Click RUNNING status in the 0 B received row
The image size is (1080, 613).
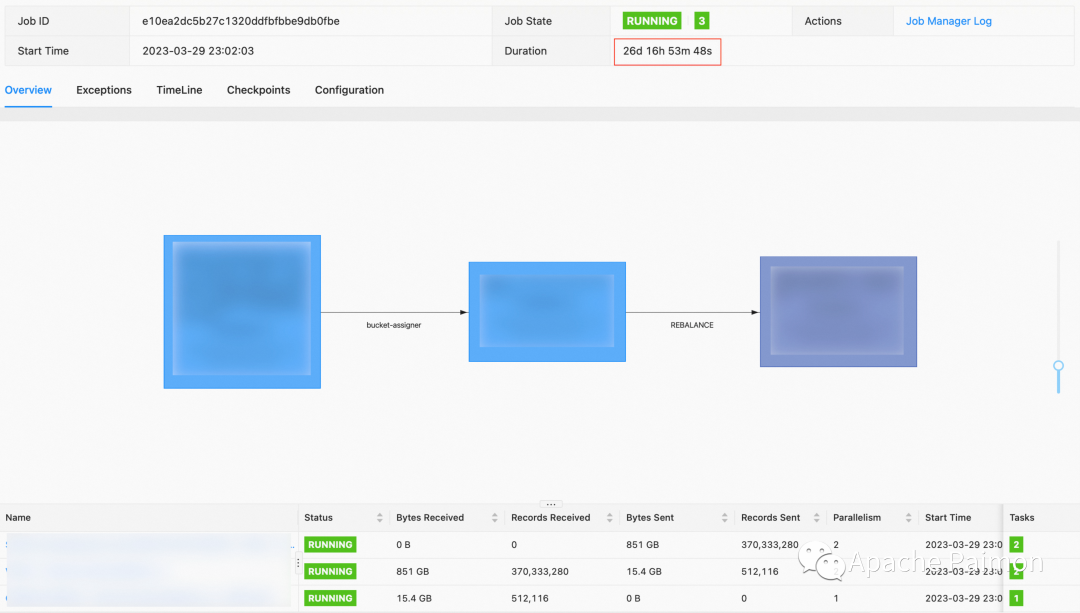pyautogui.click(x=330, y=545)
